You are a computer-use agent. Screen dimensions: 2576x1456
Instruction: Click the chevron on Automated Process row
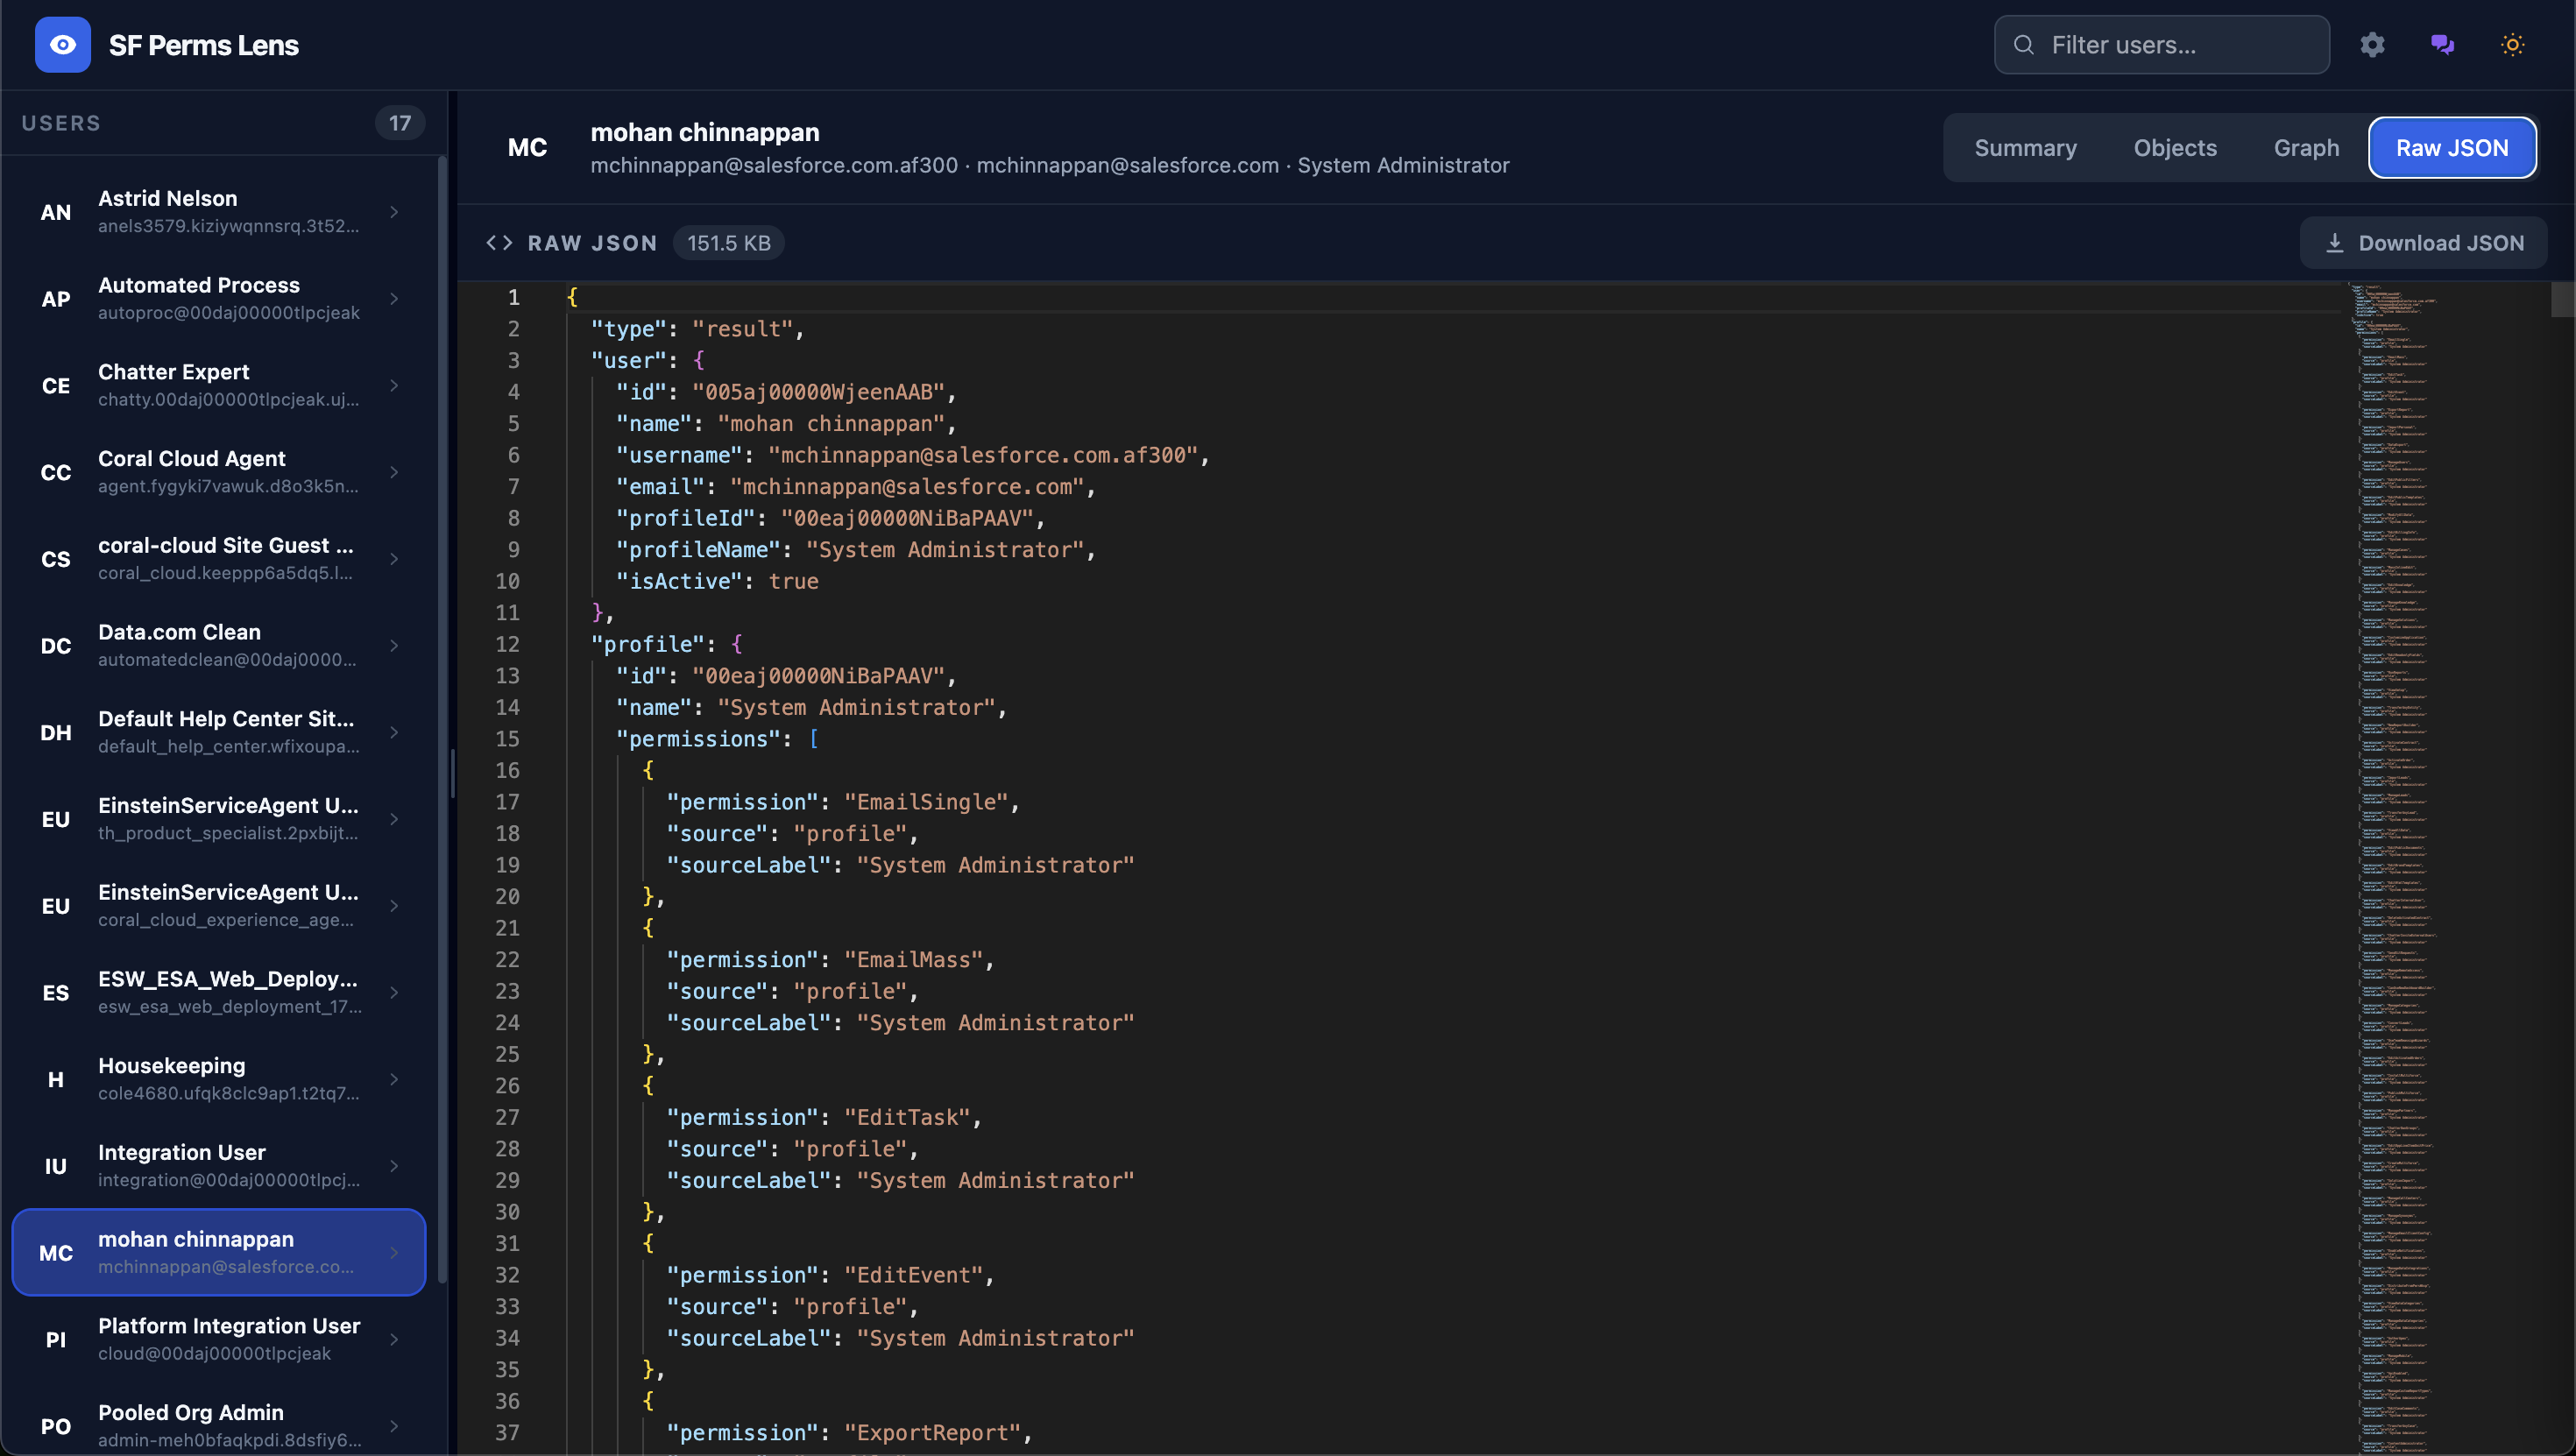(x=394, y=299)
